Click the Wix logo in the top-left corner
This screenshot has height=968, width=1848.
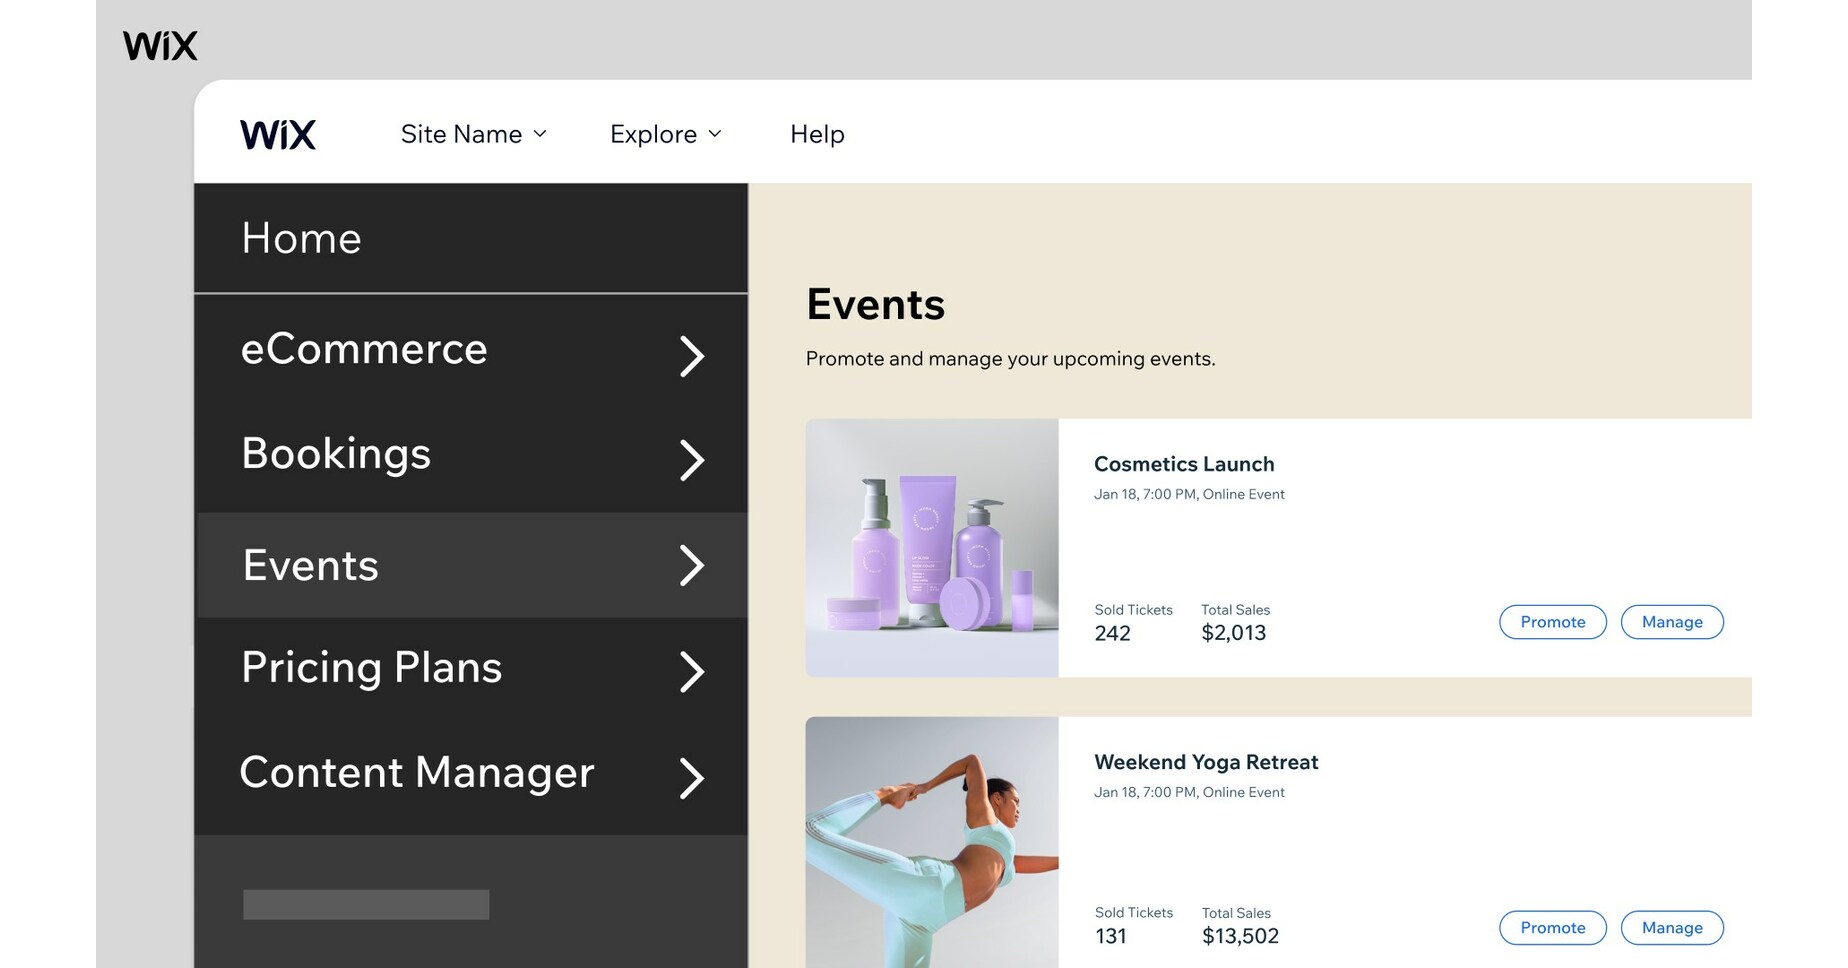click(x=158, y=44)
